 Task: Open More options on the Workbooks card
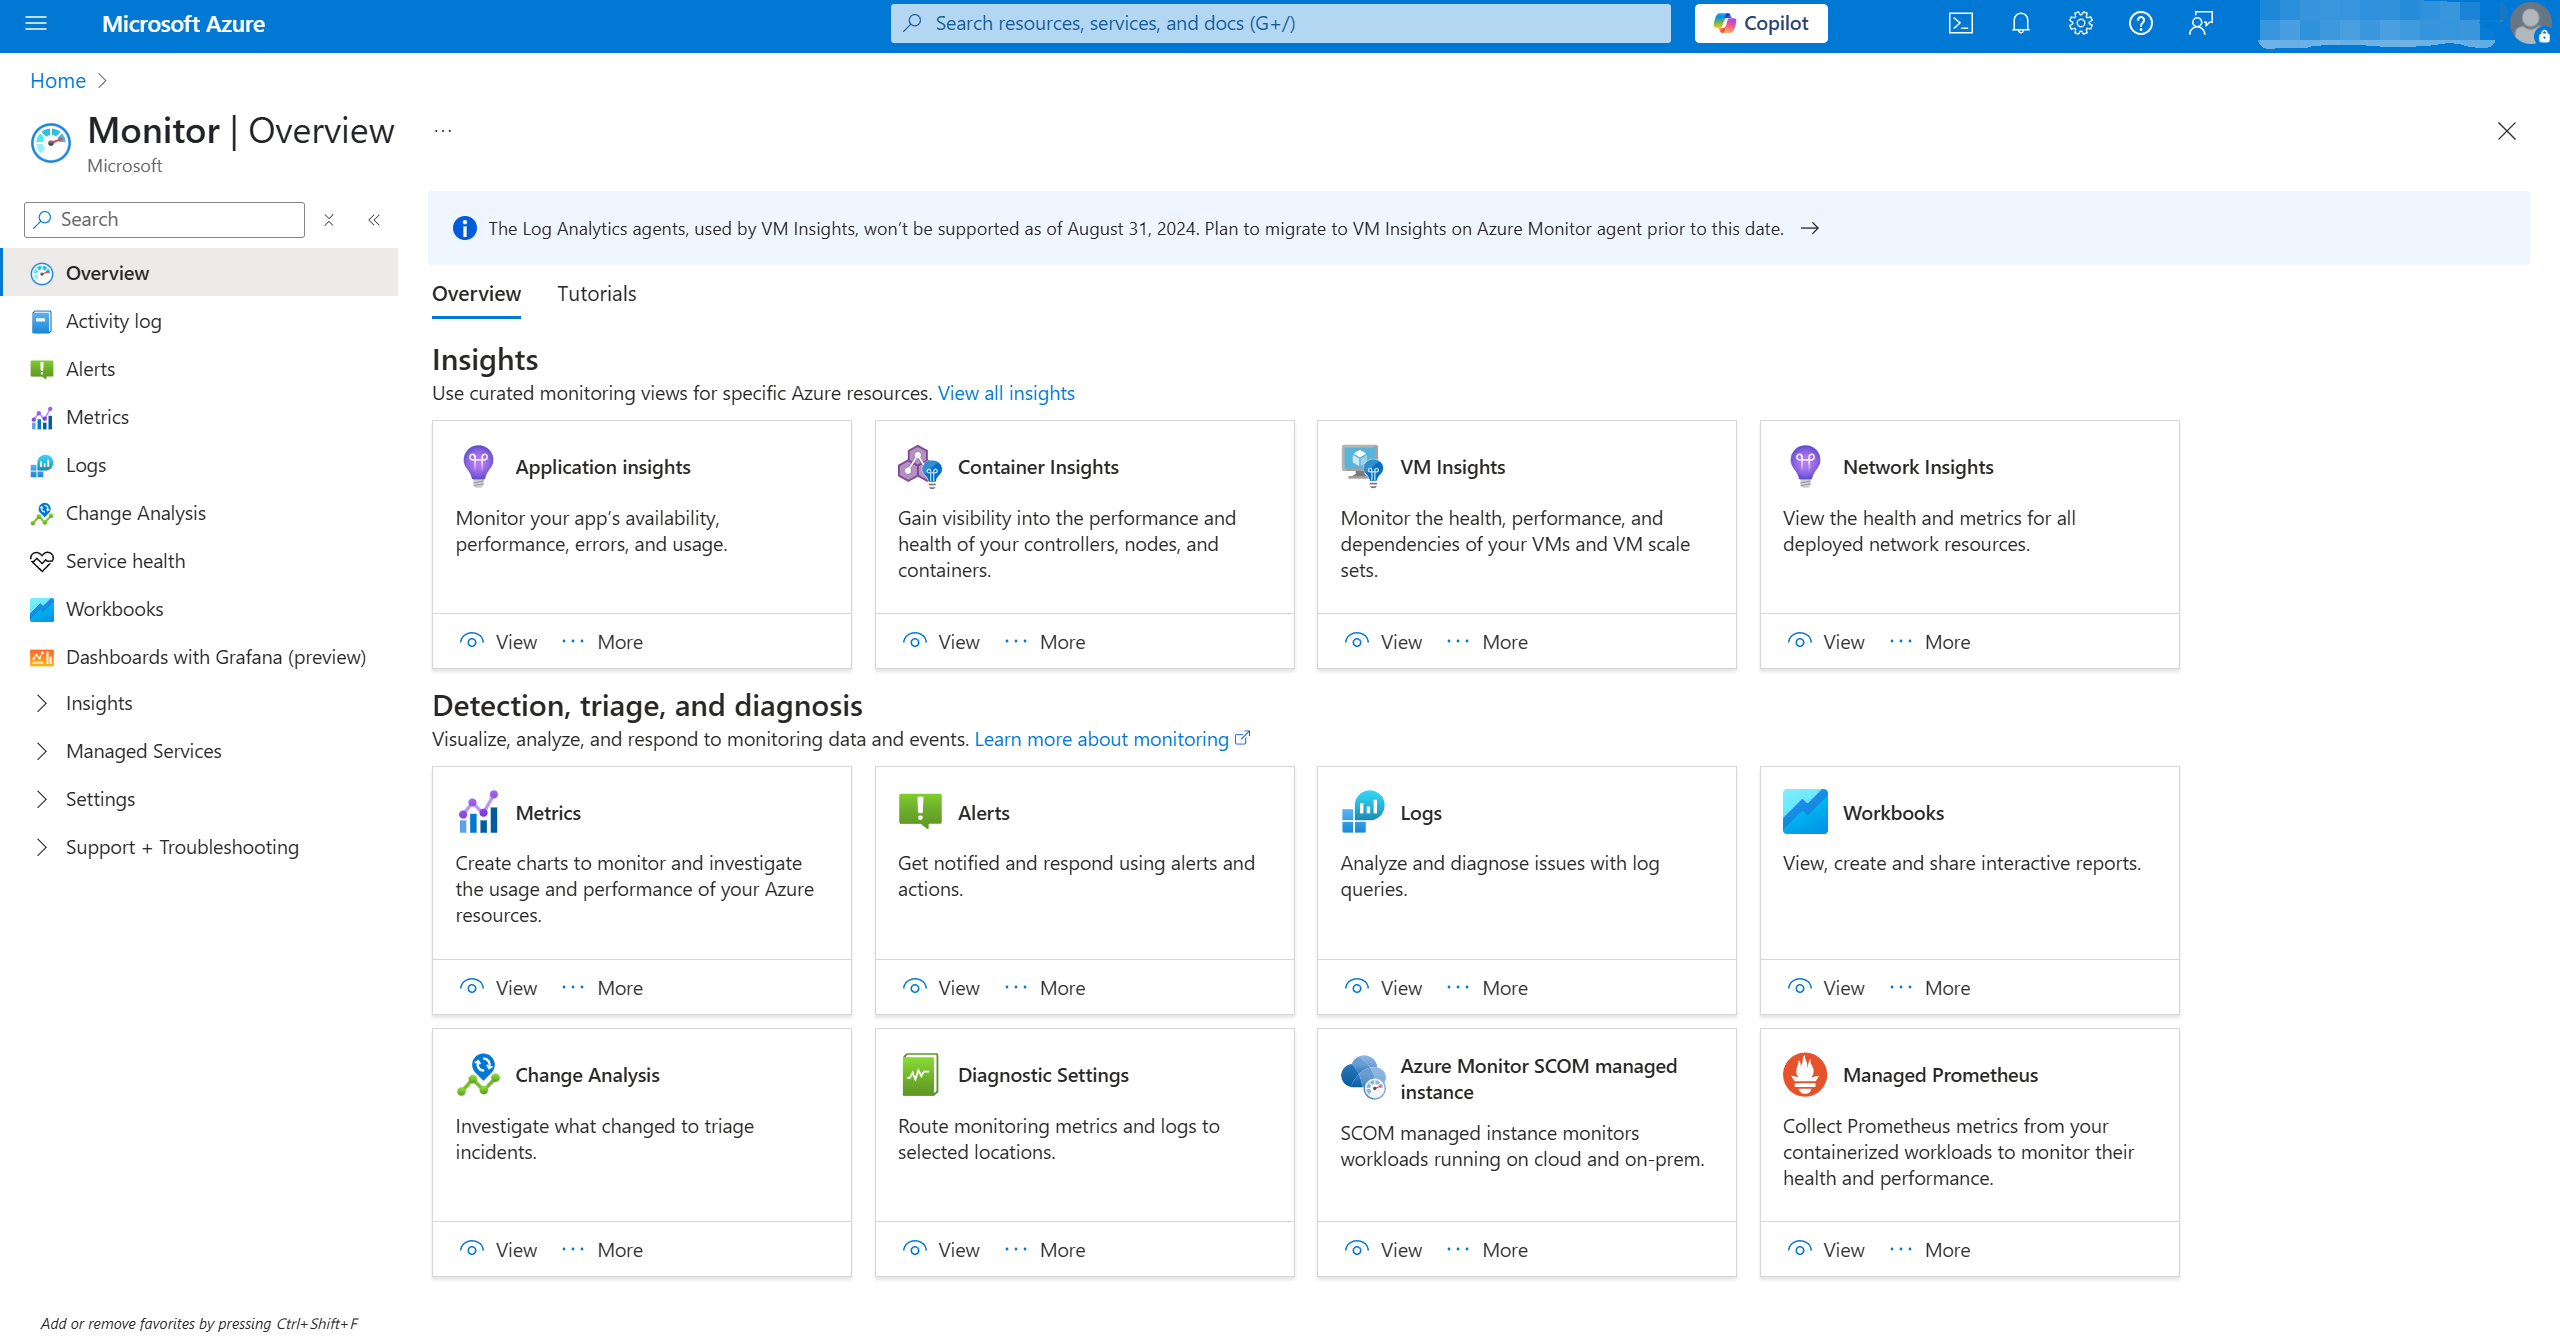tap(1929, 988)
